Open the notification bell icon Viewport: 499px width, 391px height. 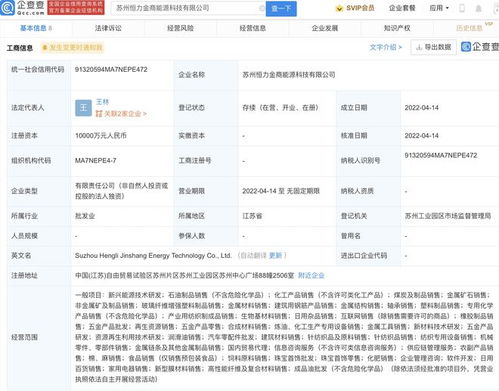pos(479,9)
